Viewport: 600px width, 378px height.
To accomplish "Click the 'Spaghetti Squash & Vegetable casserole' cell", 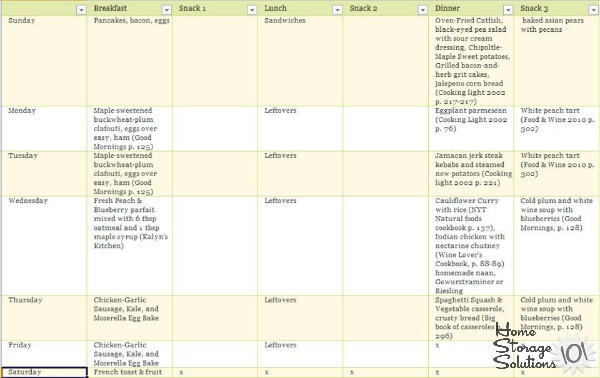I will coord(471,318).
